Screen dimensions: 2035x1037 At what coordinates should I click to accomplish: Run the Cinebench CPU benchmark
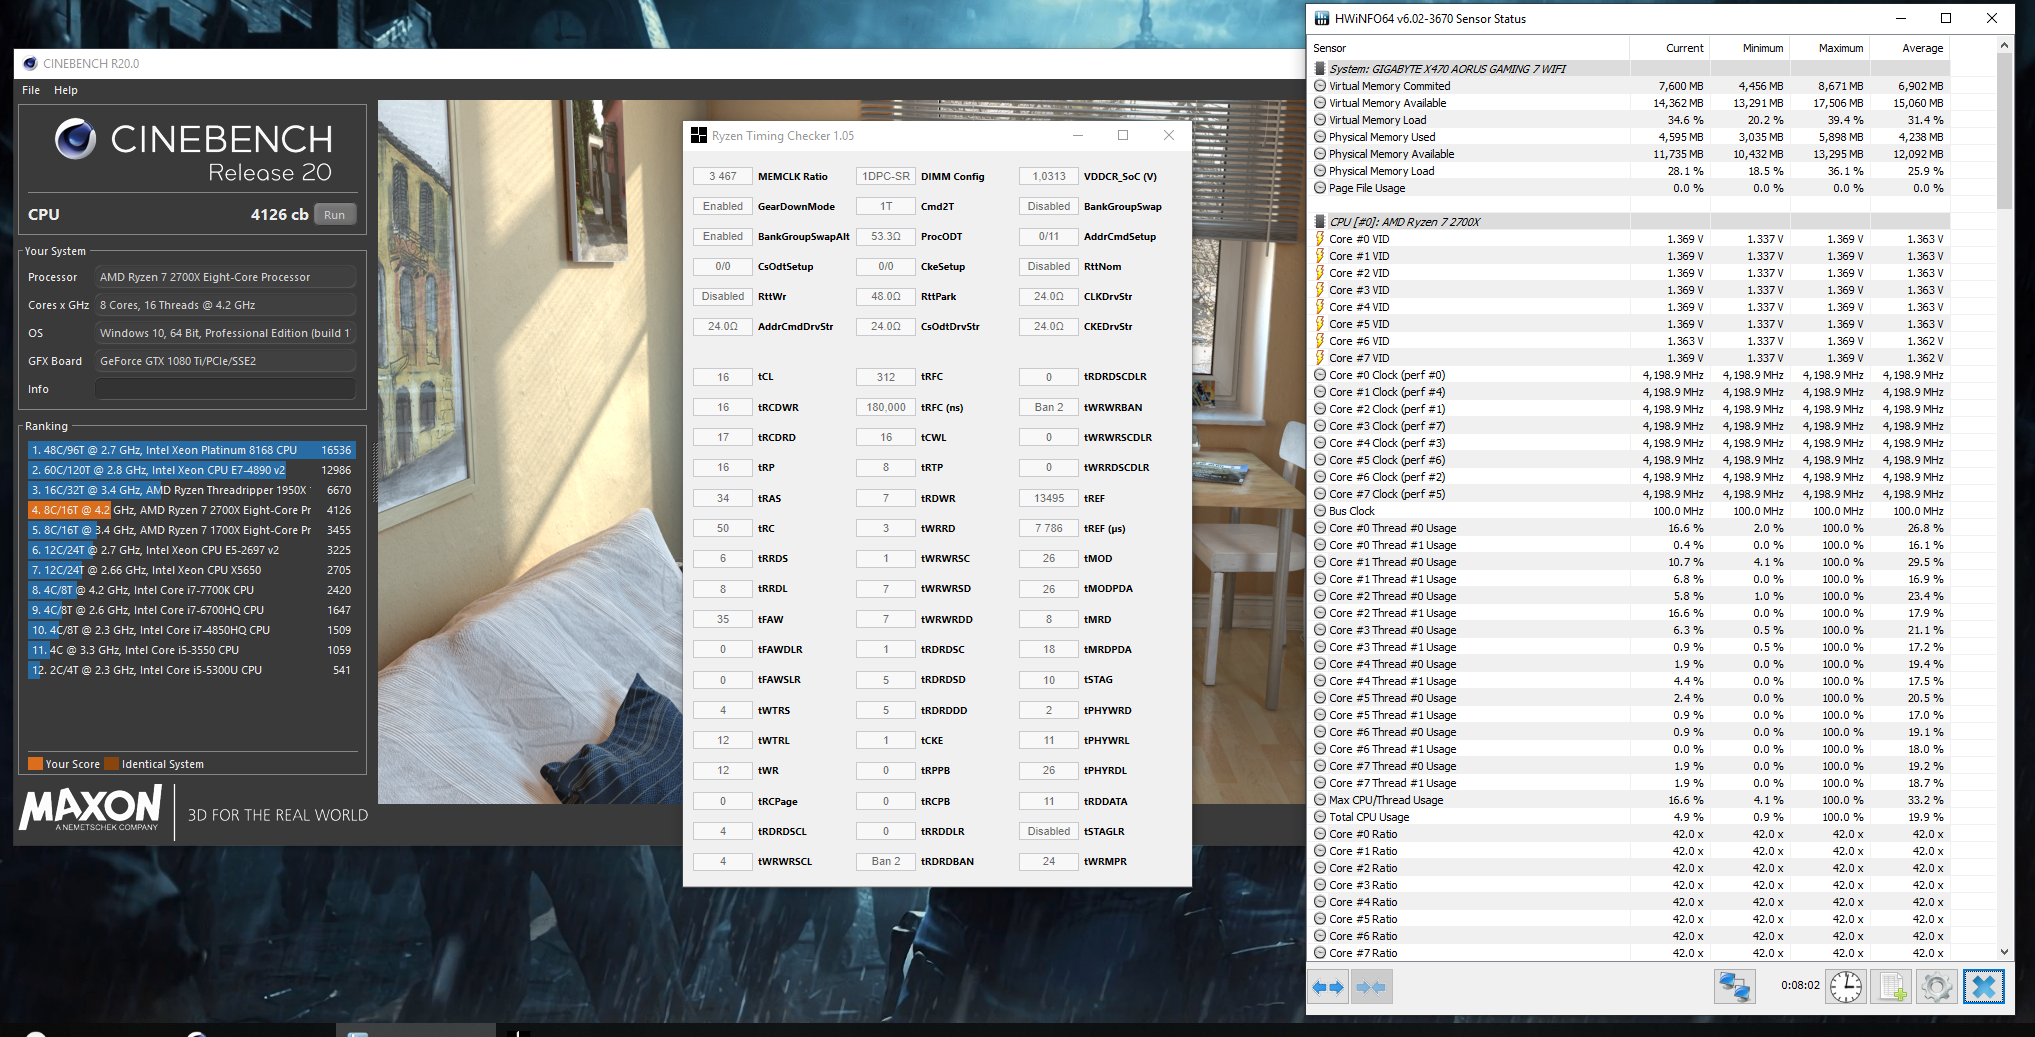pos(334,215)
